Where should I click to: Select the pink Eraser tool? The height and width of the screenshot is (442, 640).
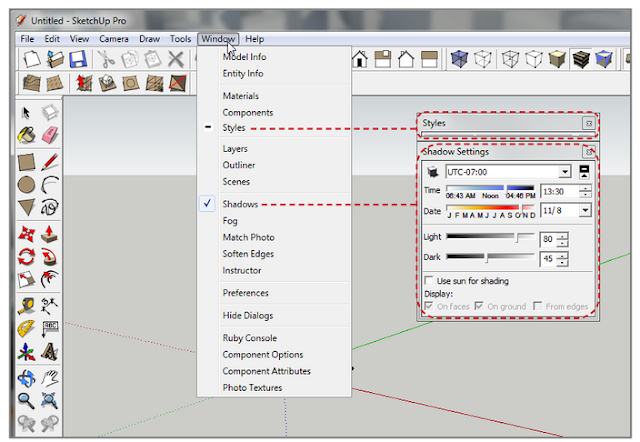click(x=49, y=135)
